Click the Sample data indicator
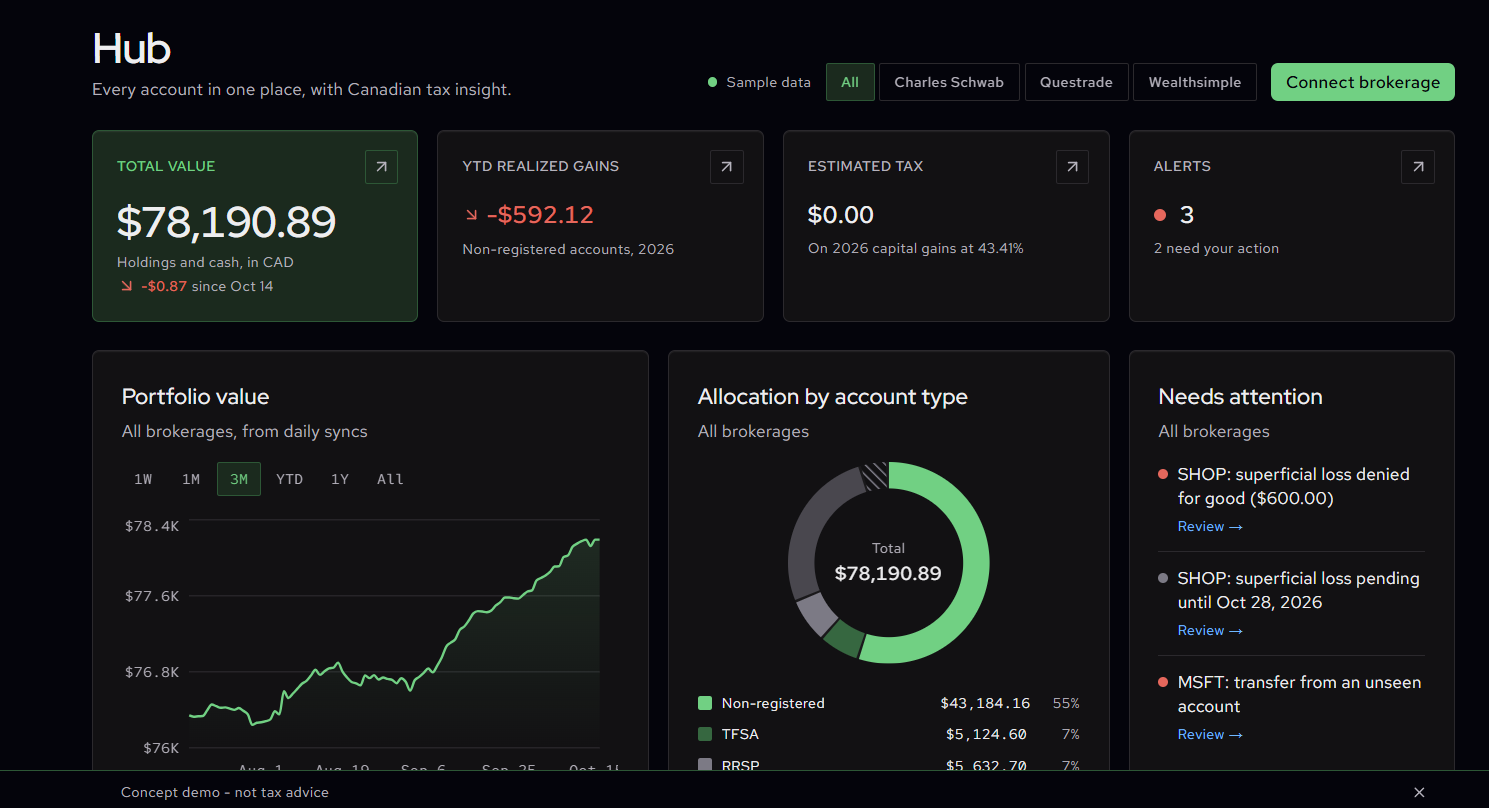The height and width of the screenshot is (808, 1489). [759, 82]
